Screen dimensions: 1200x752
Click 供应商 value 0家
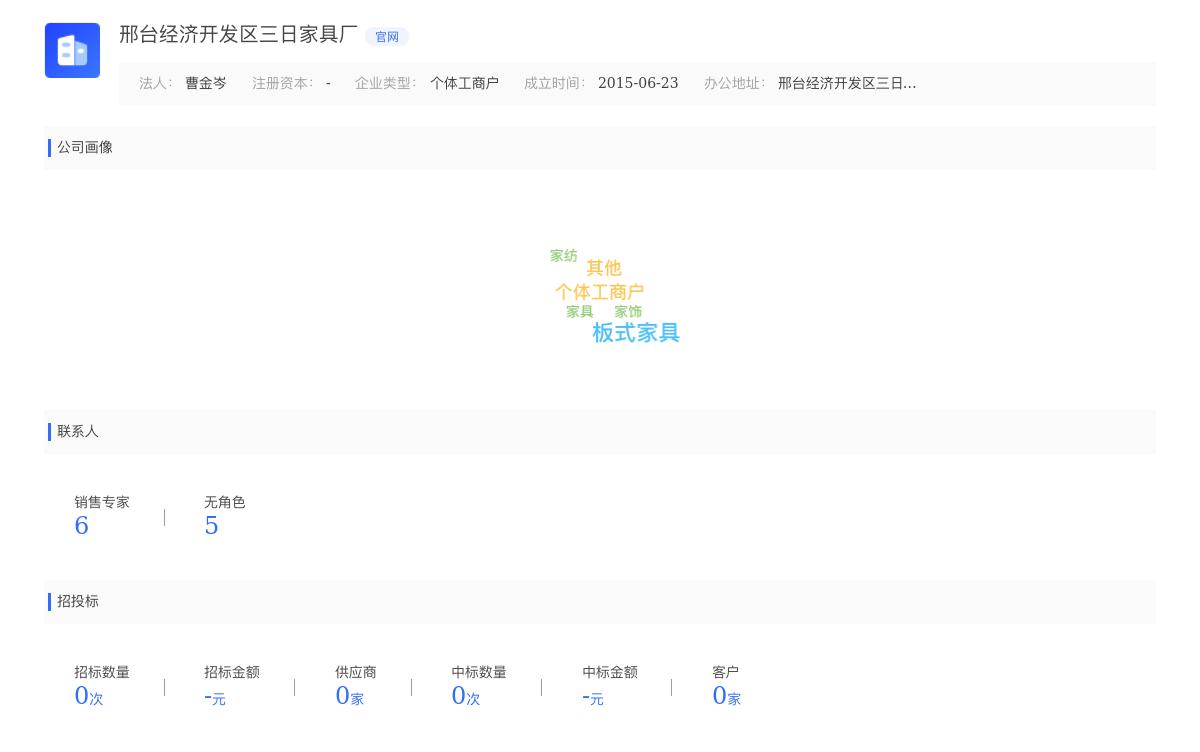pos(350,696)
